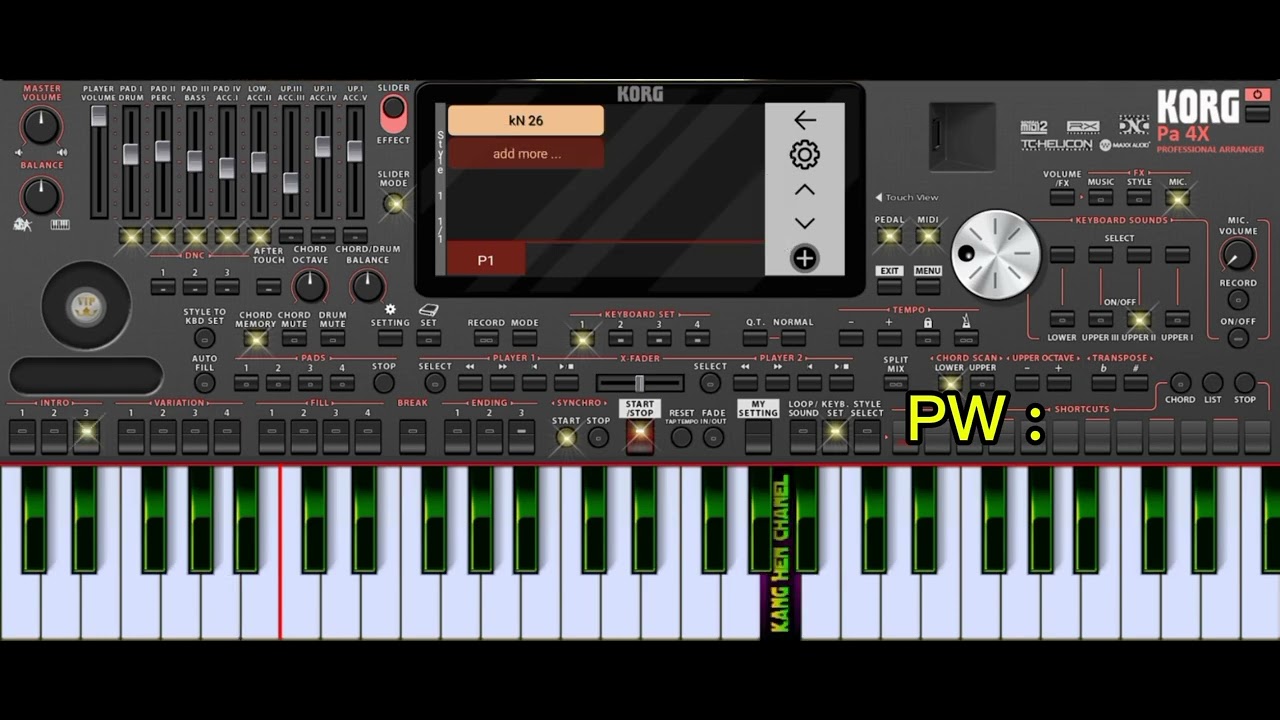Click the My Setting button
Screen dimensions: 1280x720
coord(758,436)
